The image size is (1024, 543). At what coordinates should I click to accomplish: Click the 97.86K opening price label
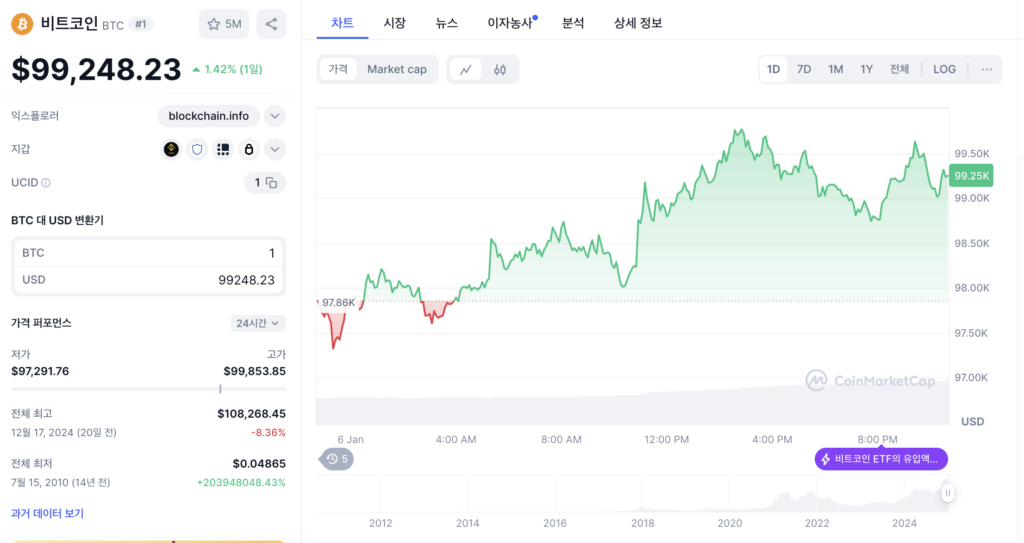[x=338, y=303]
